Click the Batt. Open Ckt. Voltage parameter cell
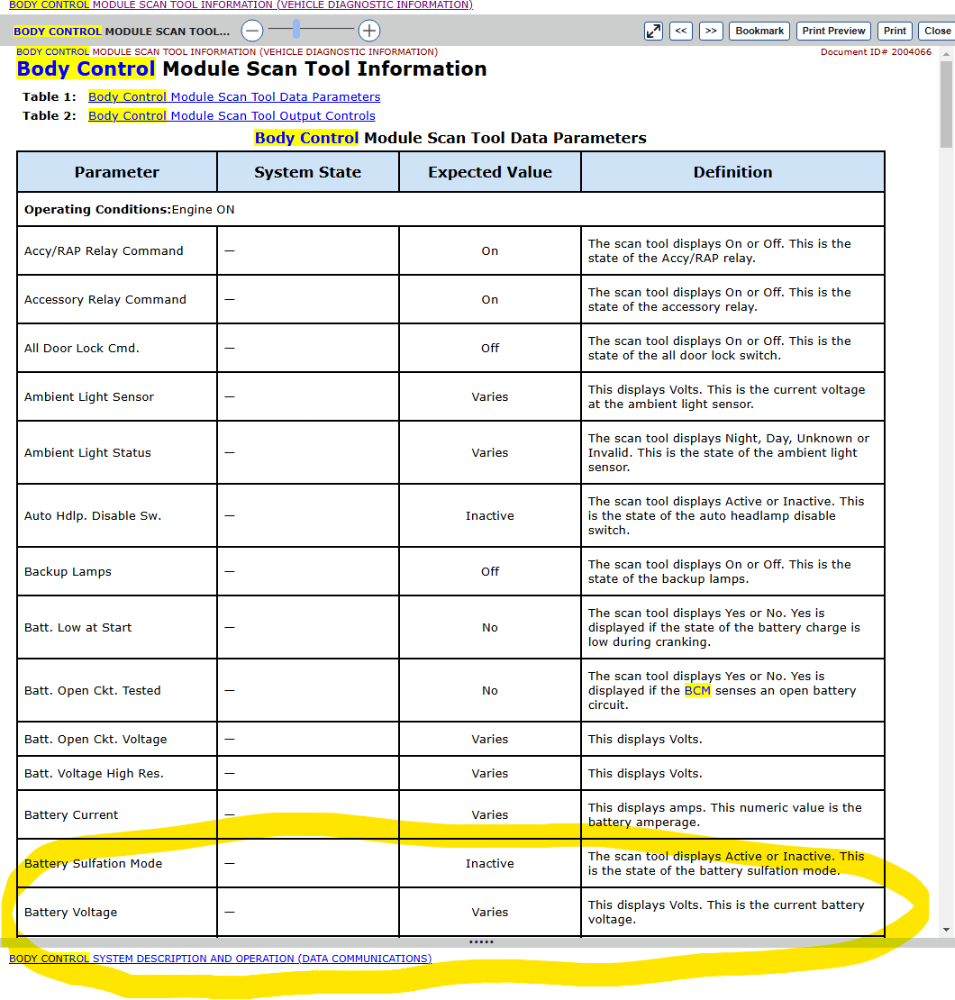Image resolution: width=955 pixels, height=1000 pixels. [117, 739]
